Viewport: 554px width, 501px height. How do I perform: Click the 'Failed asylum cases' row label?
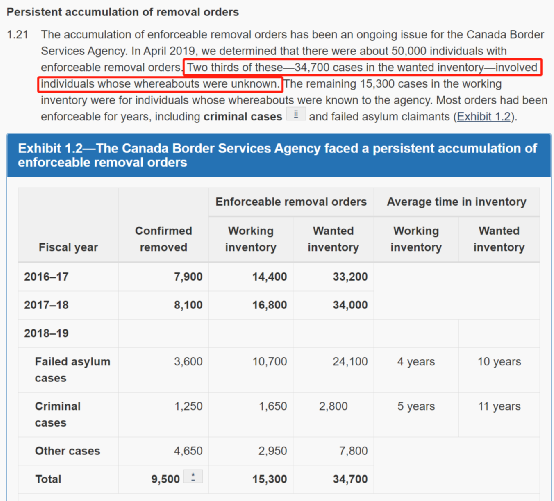click(x=73, y=370)
